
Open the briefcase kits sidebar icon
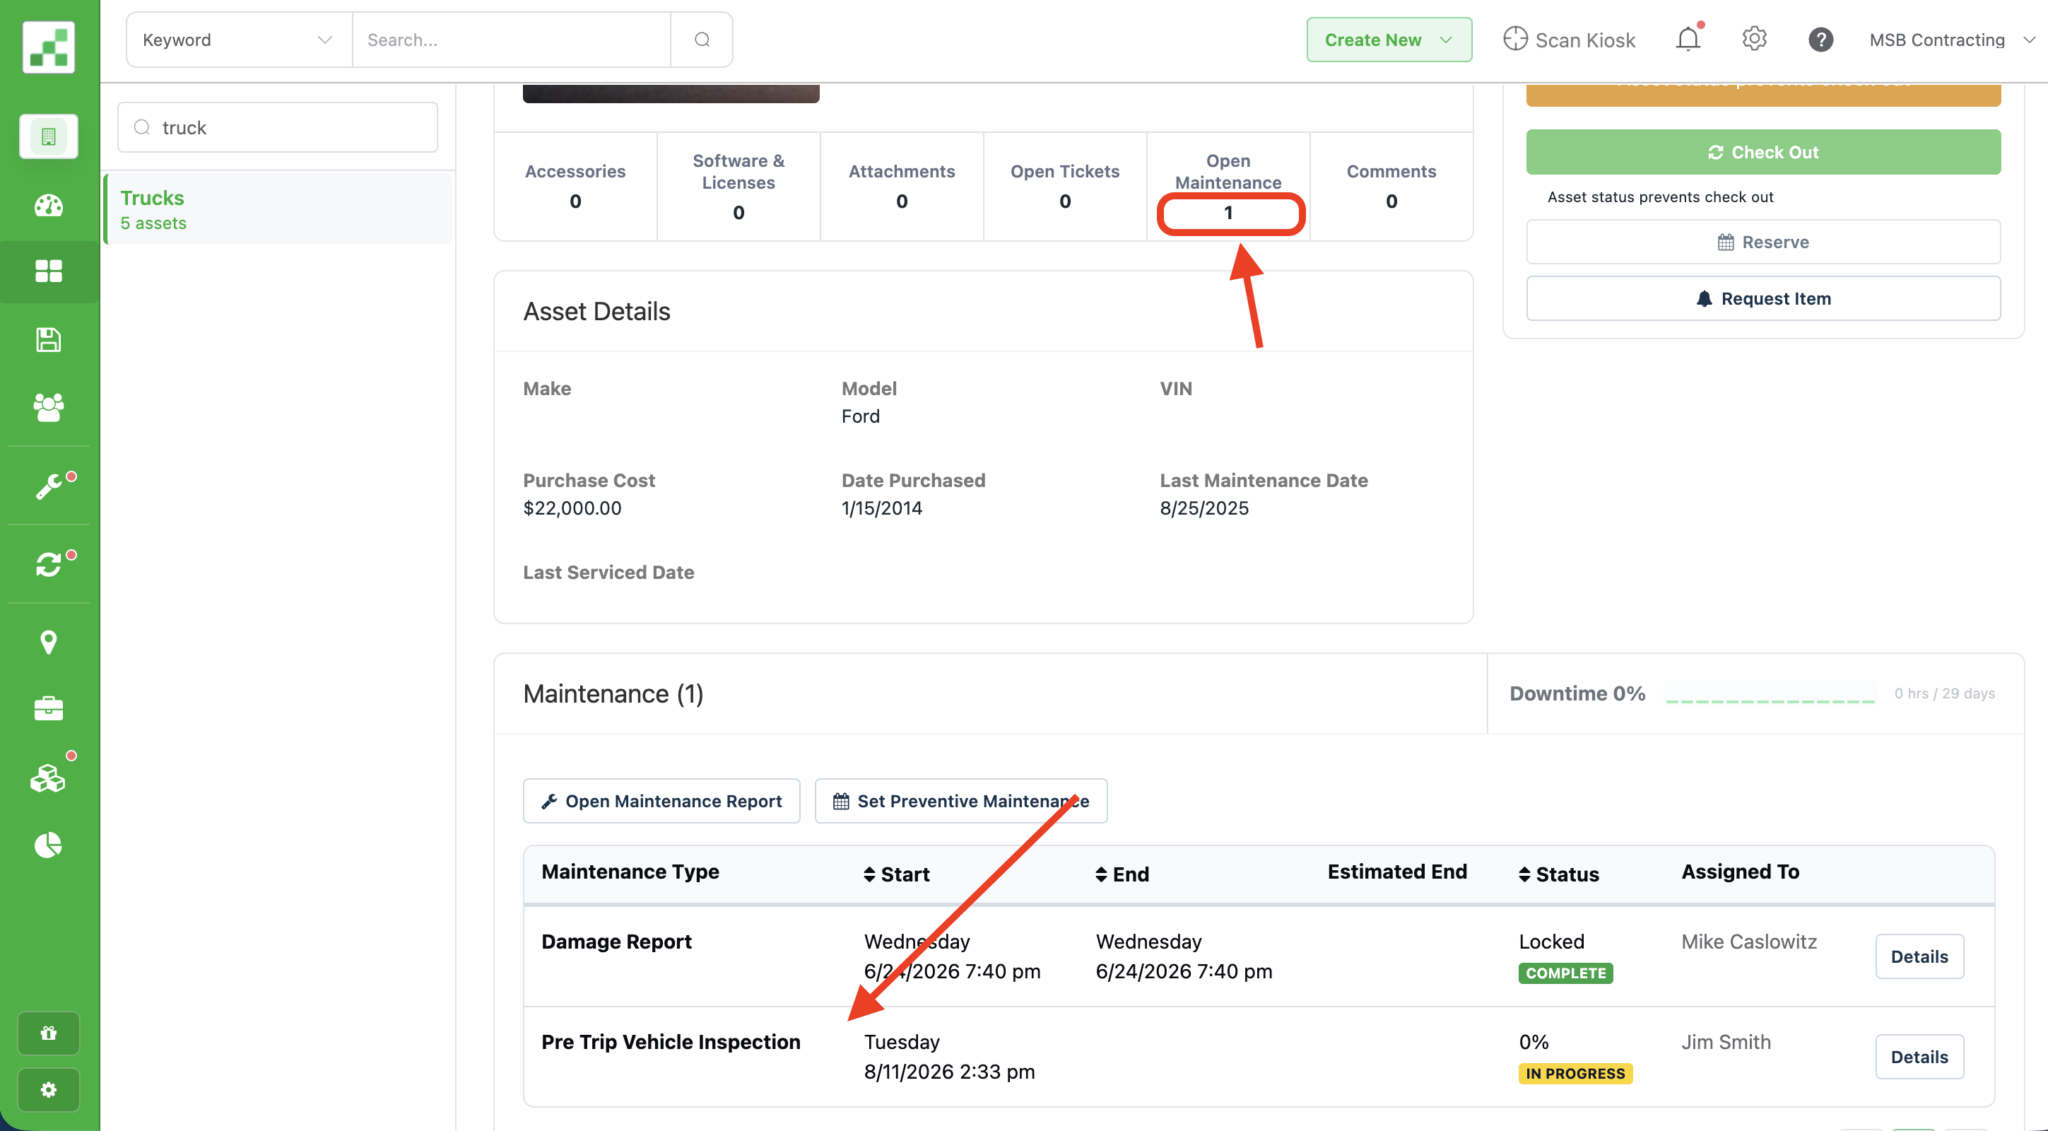pos(48,709)
